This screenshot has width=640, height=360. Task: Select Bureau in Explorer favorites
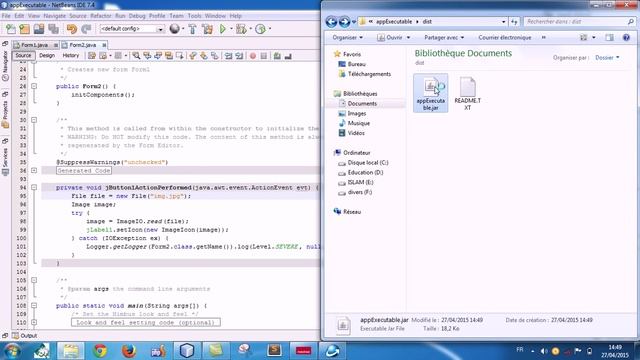click(357, 64)
